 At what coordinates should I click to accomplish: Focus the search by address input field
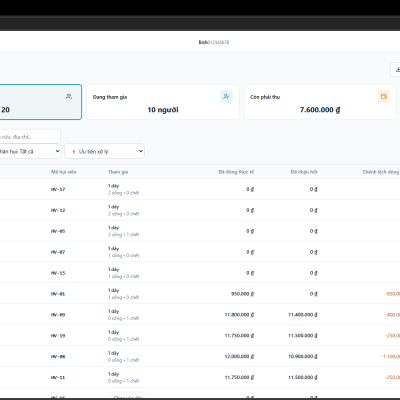(x=30, y=137)
